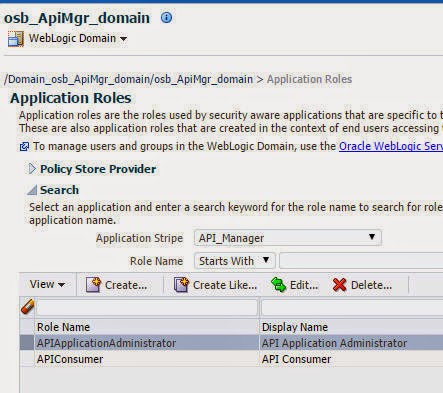This screenshot has height=393, width=443.
Task: Click the external link icon before 'To manage users'
Action: pos(24,146)
